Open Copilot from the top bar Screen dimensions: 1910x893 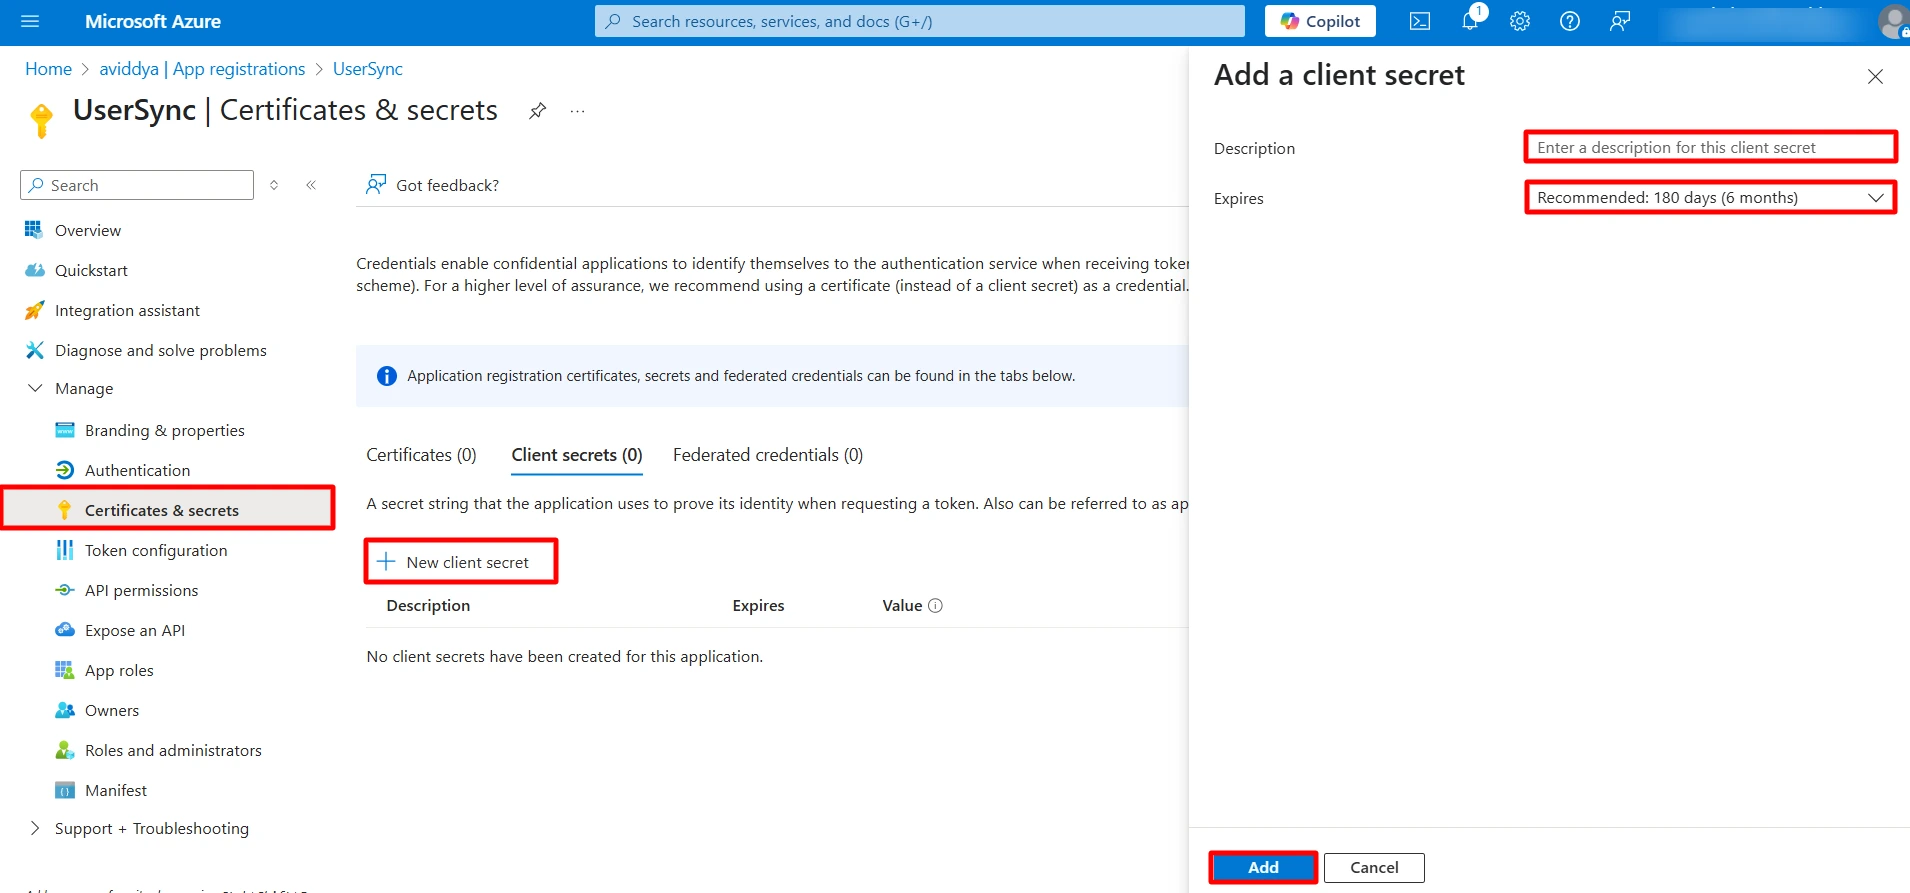(1320, 21)
